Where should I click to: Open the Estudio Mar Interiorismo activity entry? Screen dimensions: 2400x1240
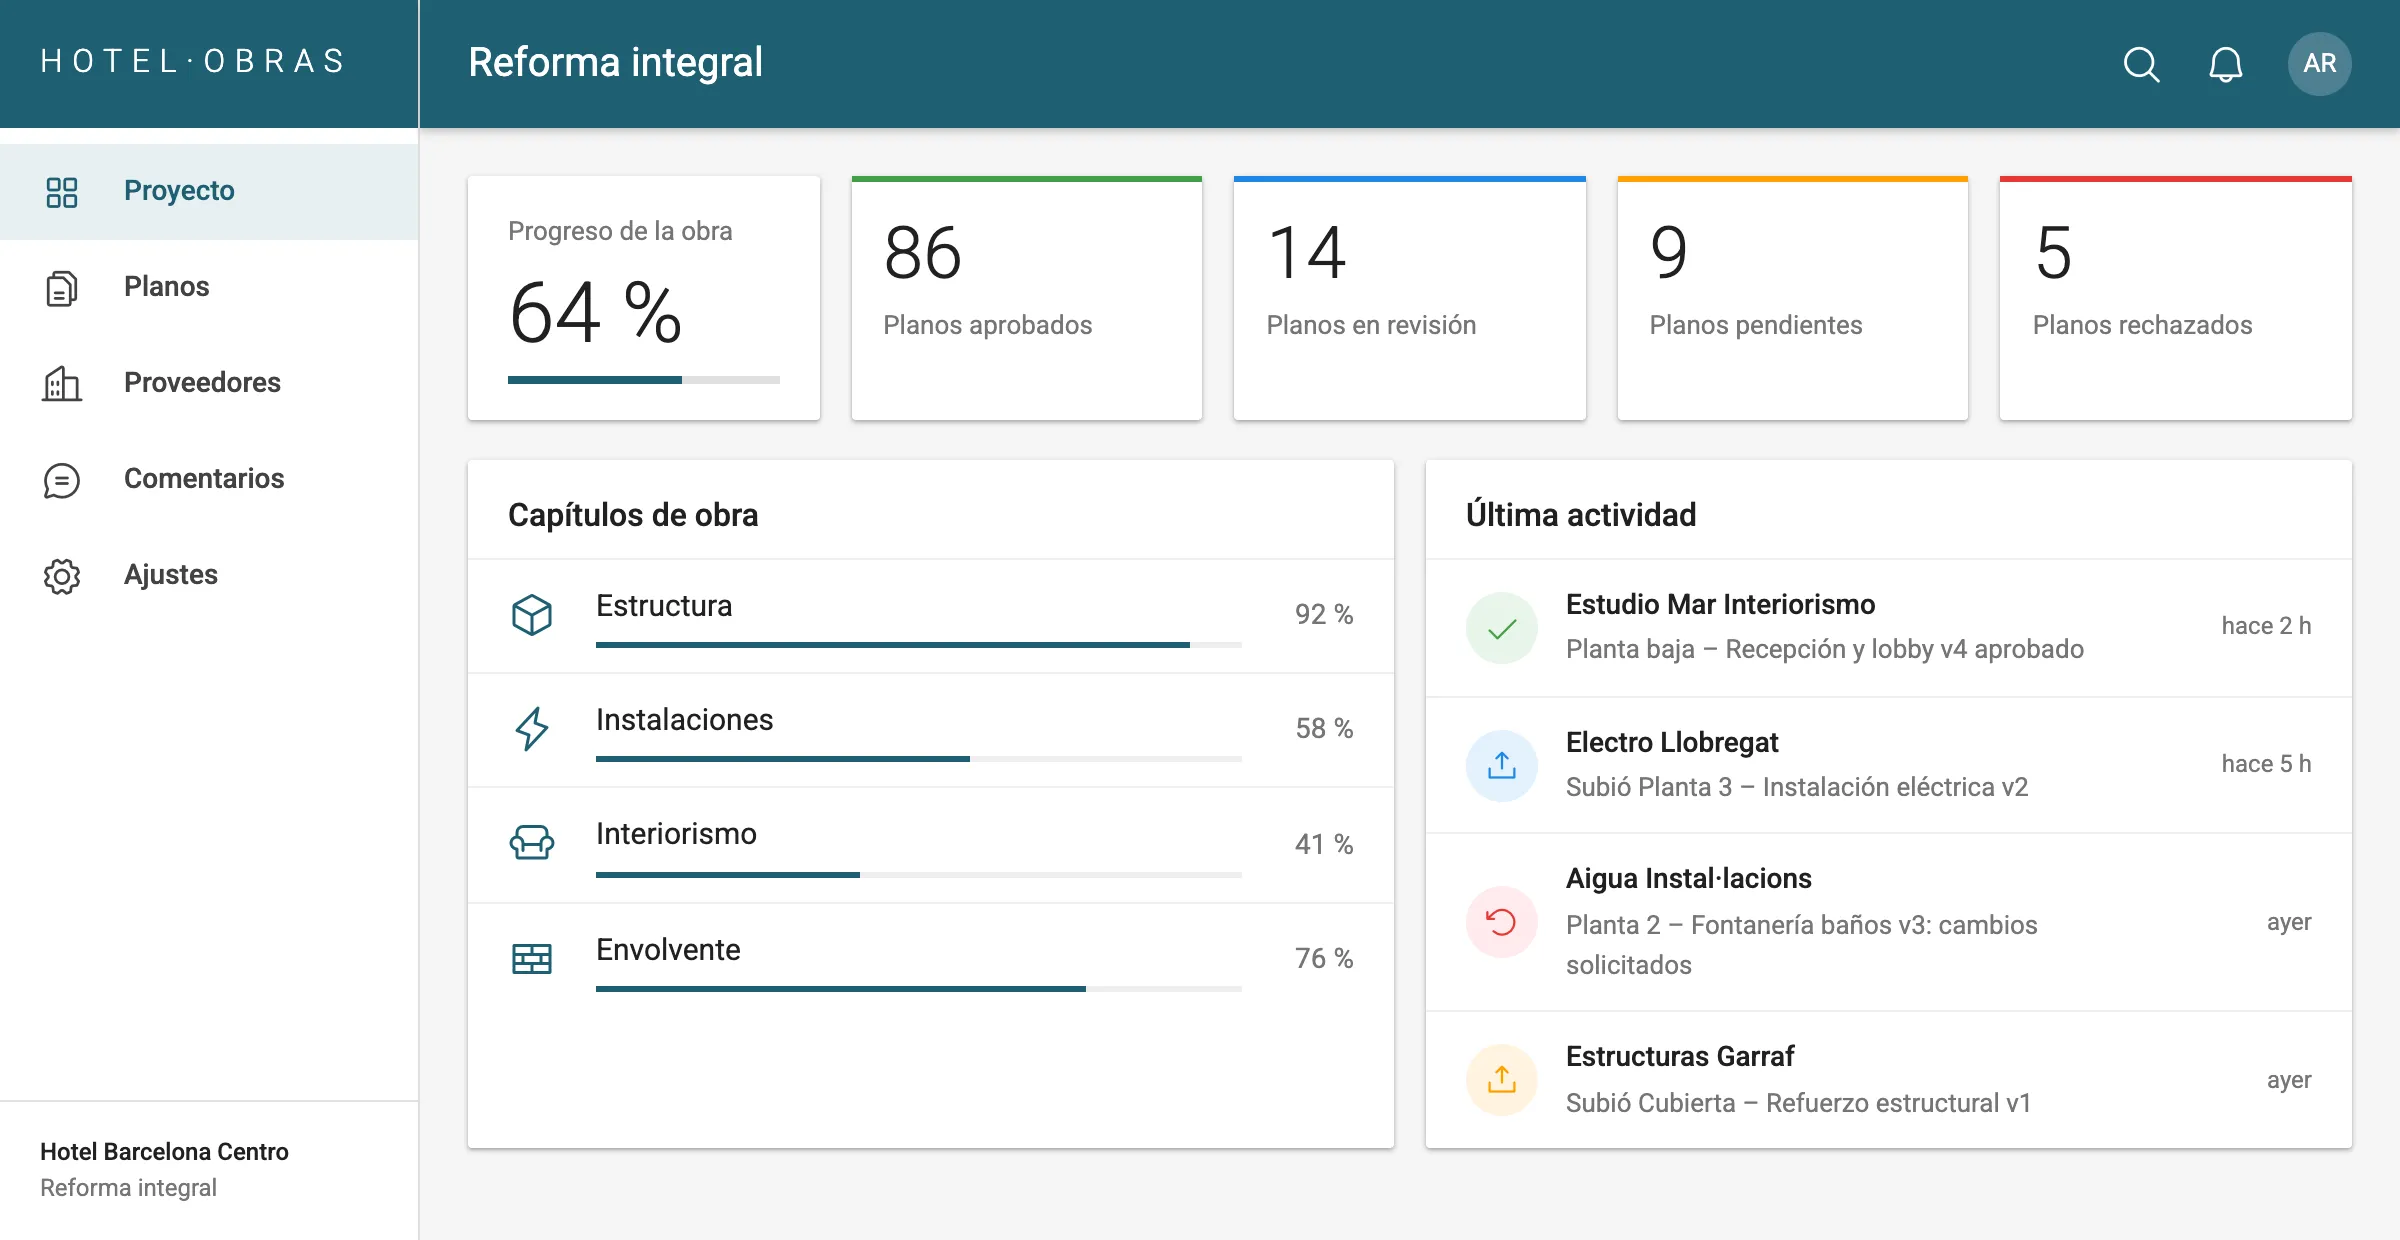click(x=1889, y=628)
